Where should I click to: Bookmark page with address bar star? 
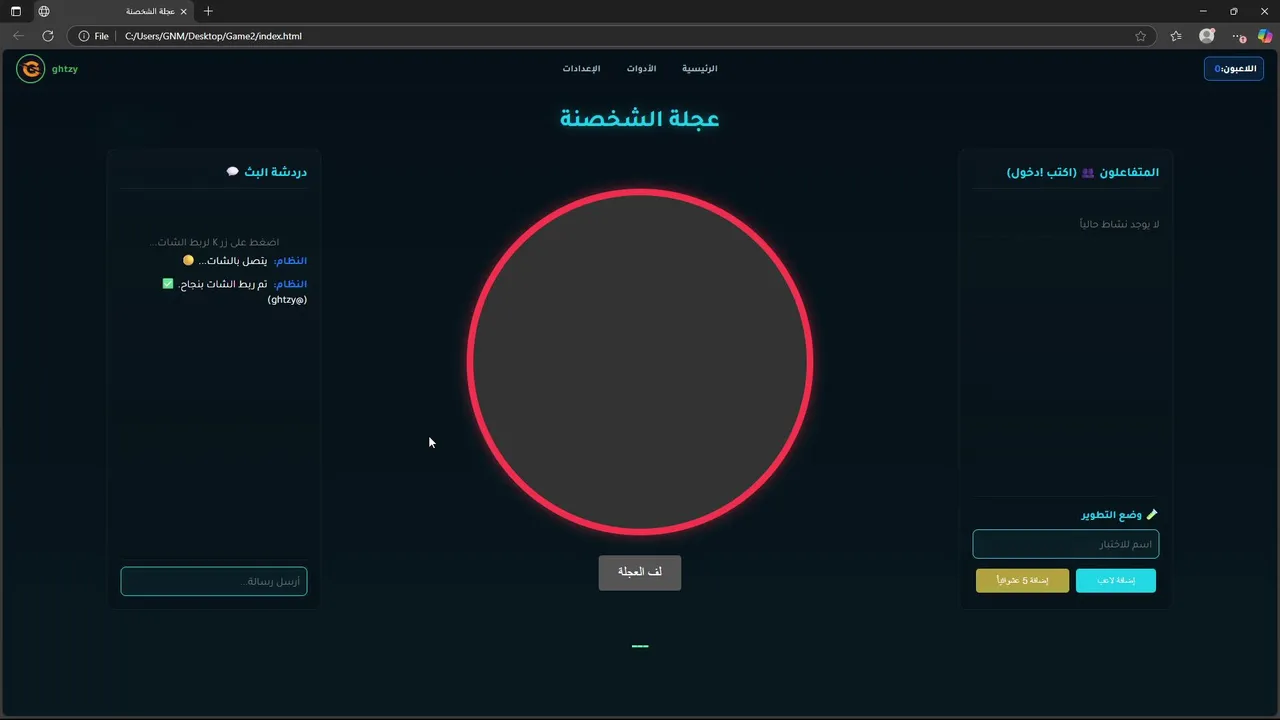click(x=1140, y=36)
